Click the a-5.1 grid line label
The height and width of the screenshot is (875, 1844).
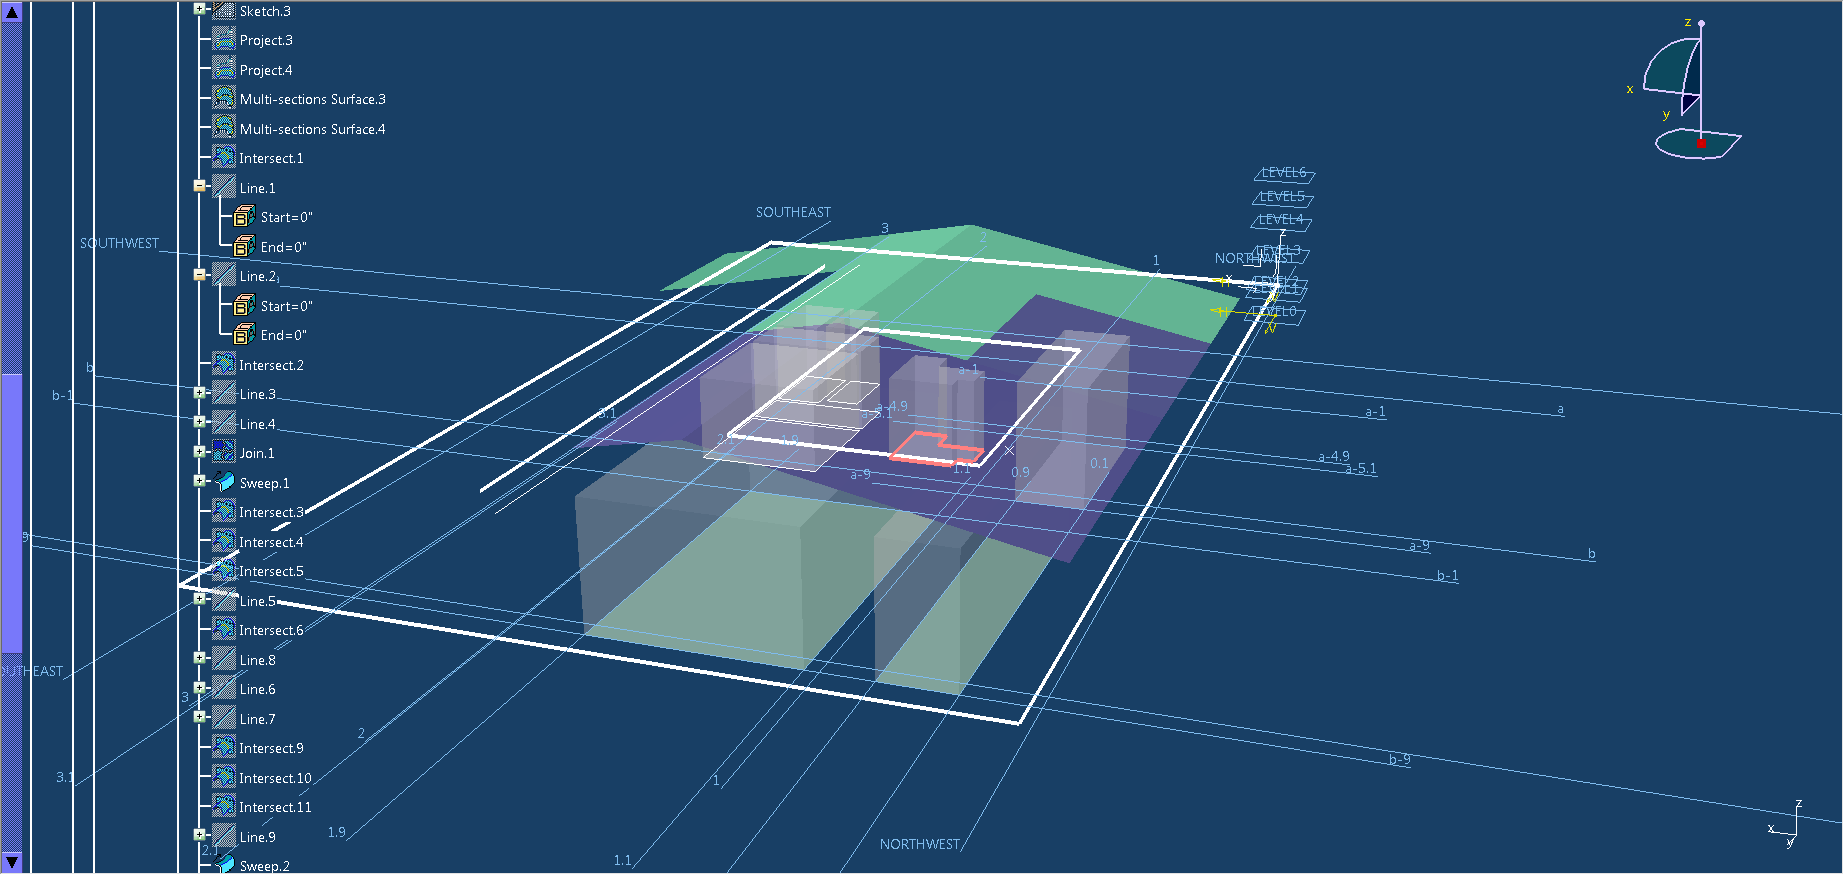coord(1360,468)
